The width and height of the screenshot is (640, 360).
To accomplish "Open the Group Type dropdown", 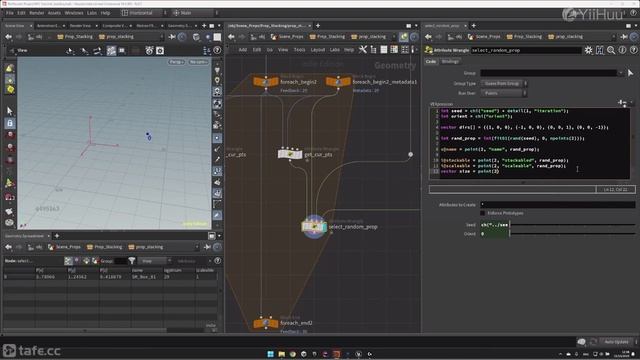I will tap(504, 83).
